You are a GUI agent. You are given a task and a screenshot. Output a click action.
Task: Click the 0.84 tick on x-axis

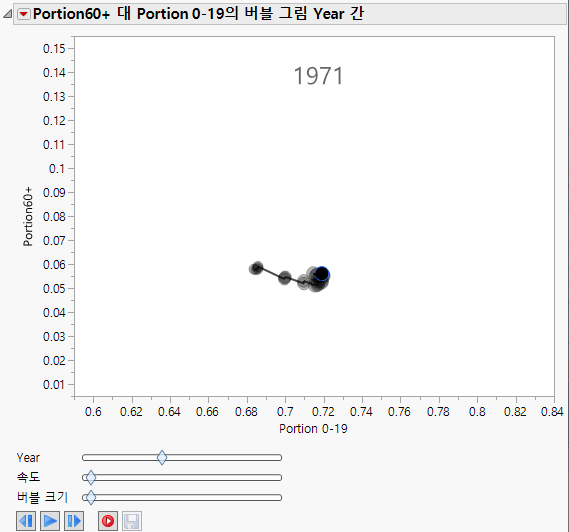(552, 412)
